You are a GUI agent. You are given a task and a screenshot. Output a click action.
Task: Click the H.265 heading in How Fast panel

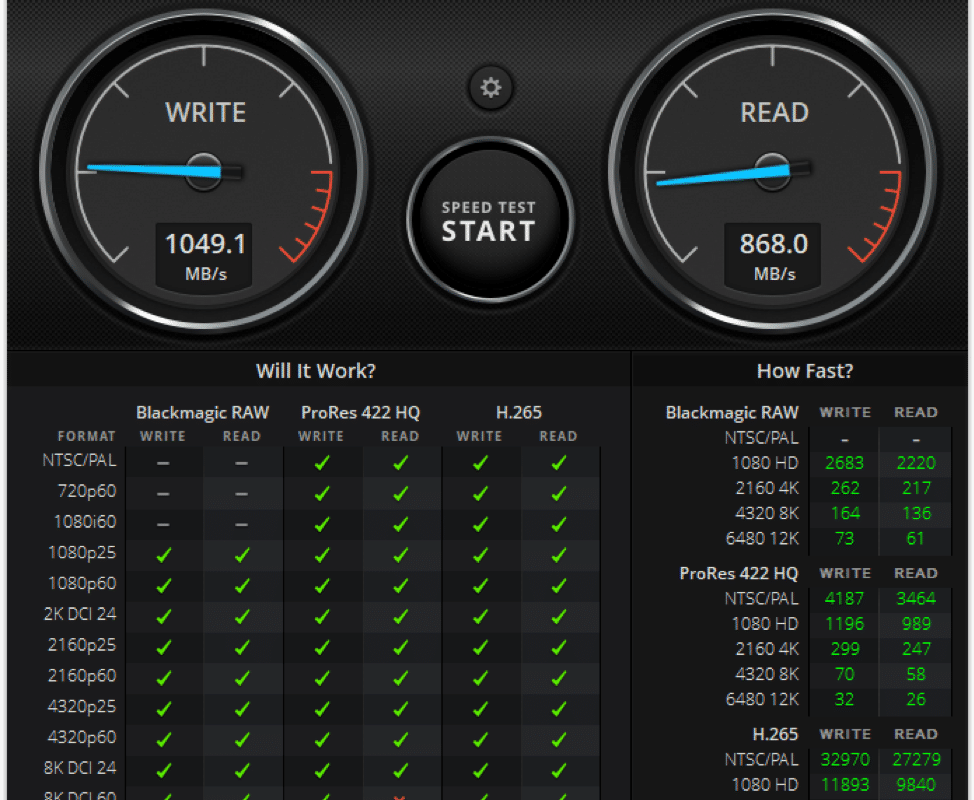[x=775, y=734]
